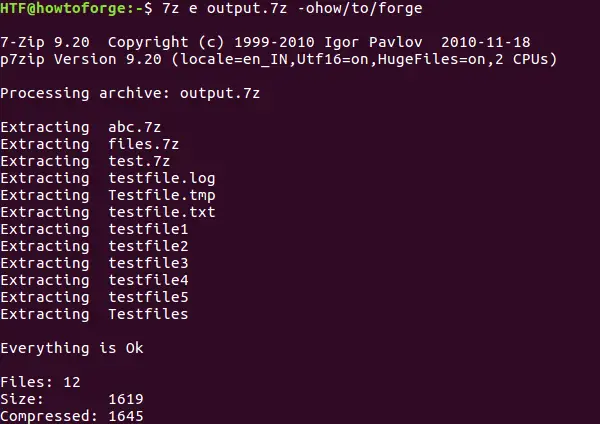Click the p7zip Version 9.20 line
The image size is (600, 424).
point(279,59)
